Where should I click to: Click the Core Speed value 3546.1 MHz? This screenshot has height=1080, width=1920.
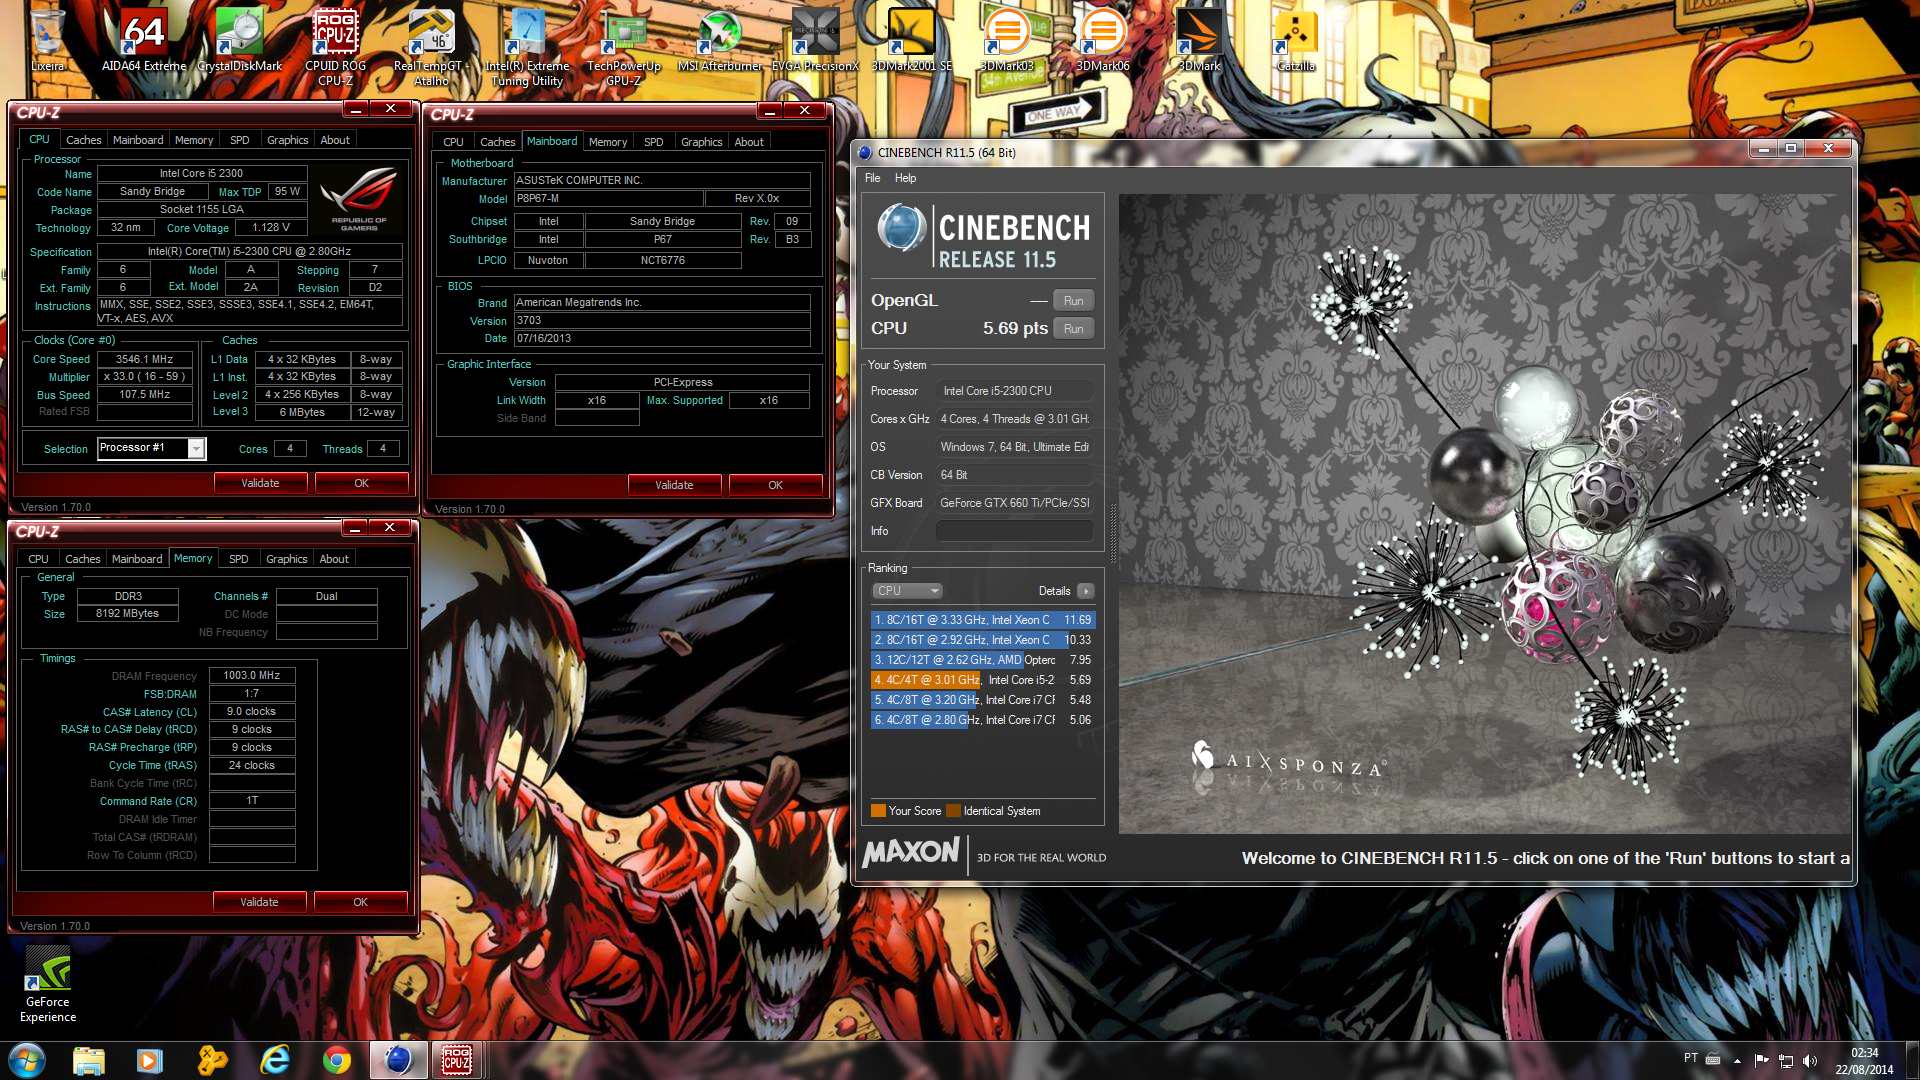pos(144,359)
